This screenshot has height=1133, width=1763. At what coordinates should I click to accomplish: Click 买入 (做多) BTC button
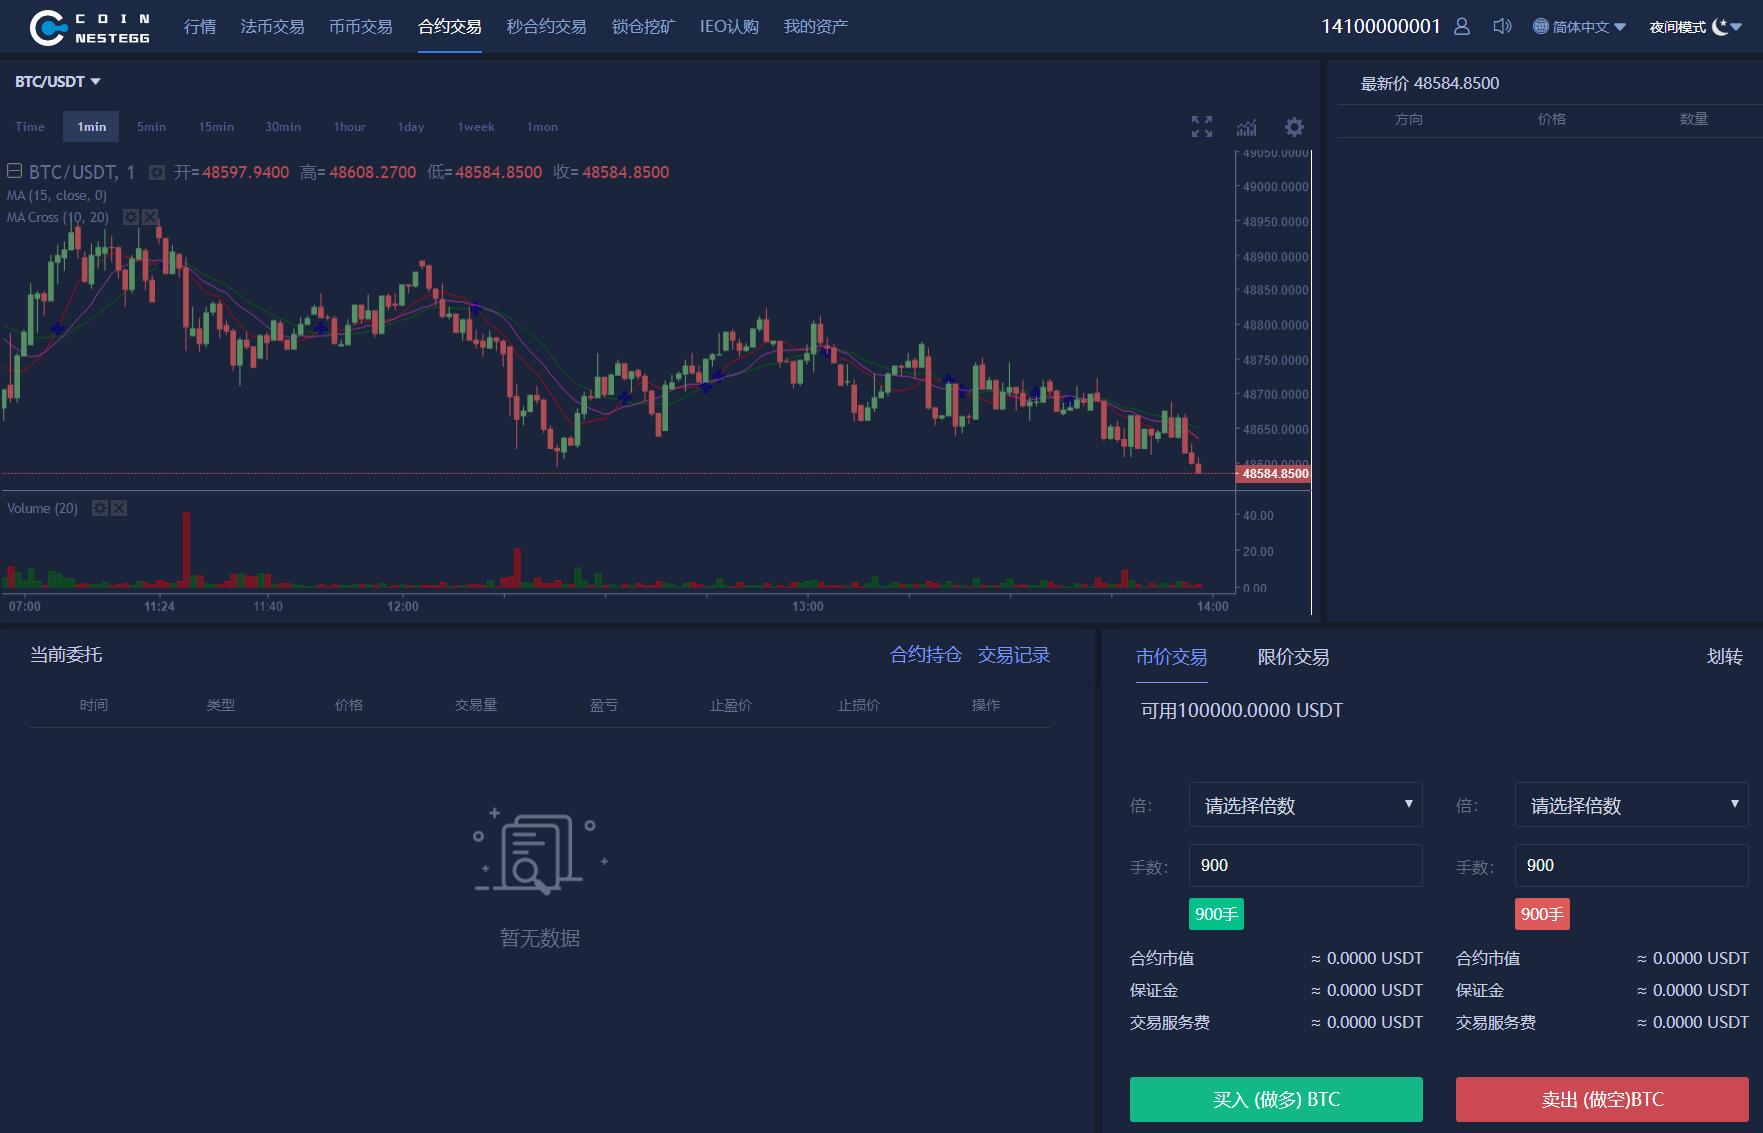coord(1275,1099)
